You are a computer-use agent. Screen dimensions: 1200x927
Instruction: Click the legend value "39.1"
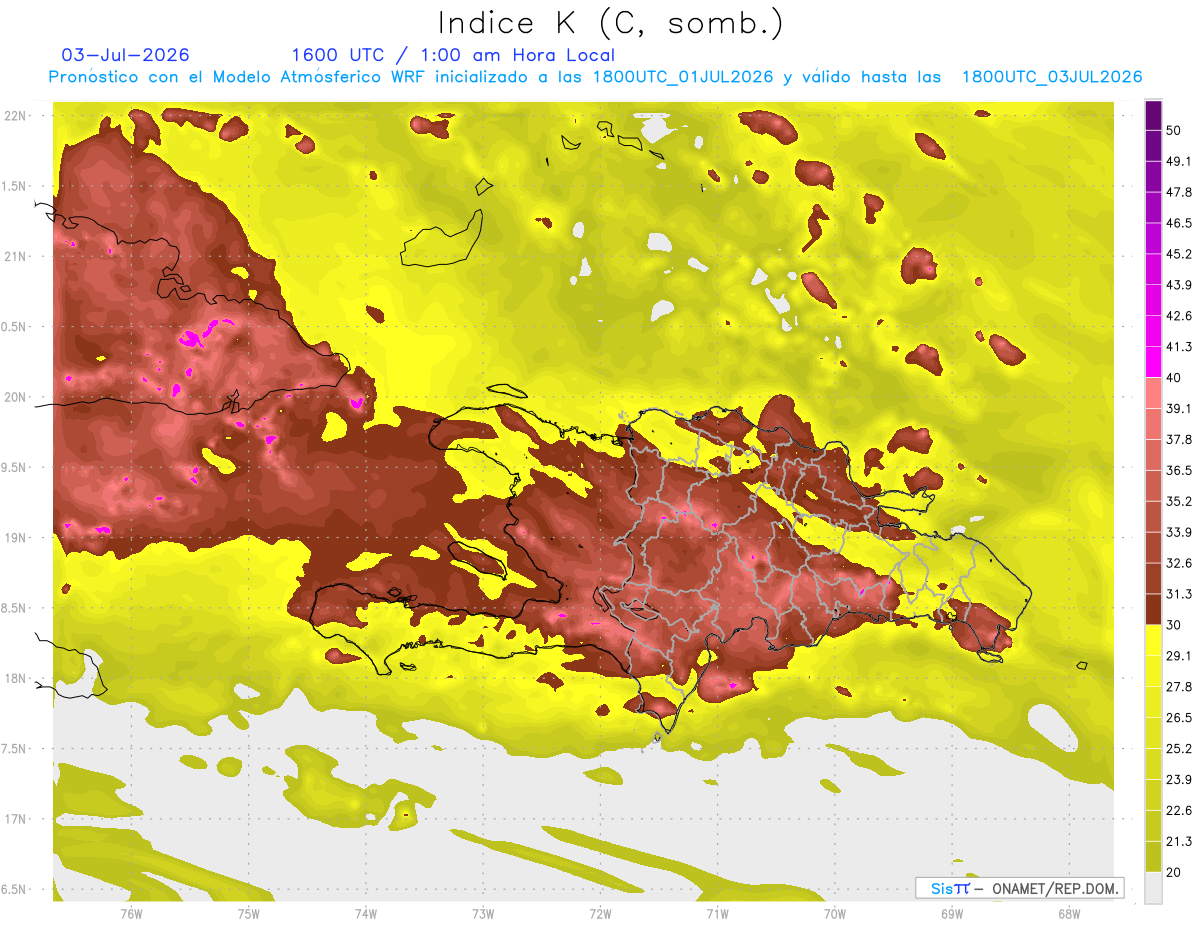(1179, 409)
